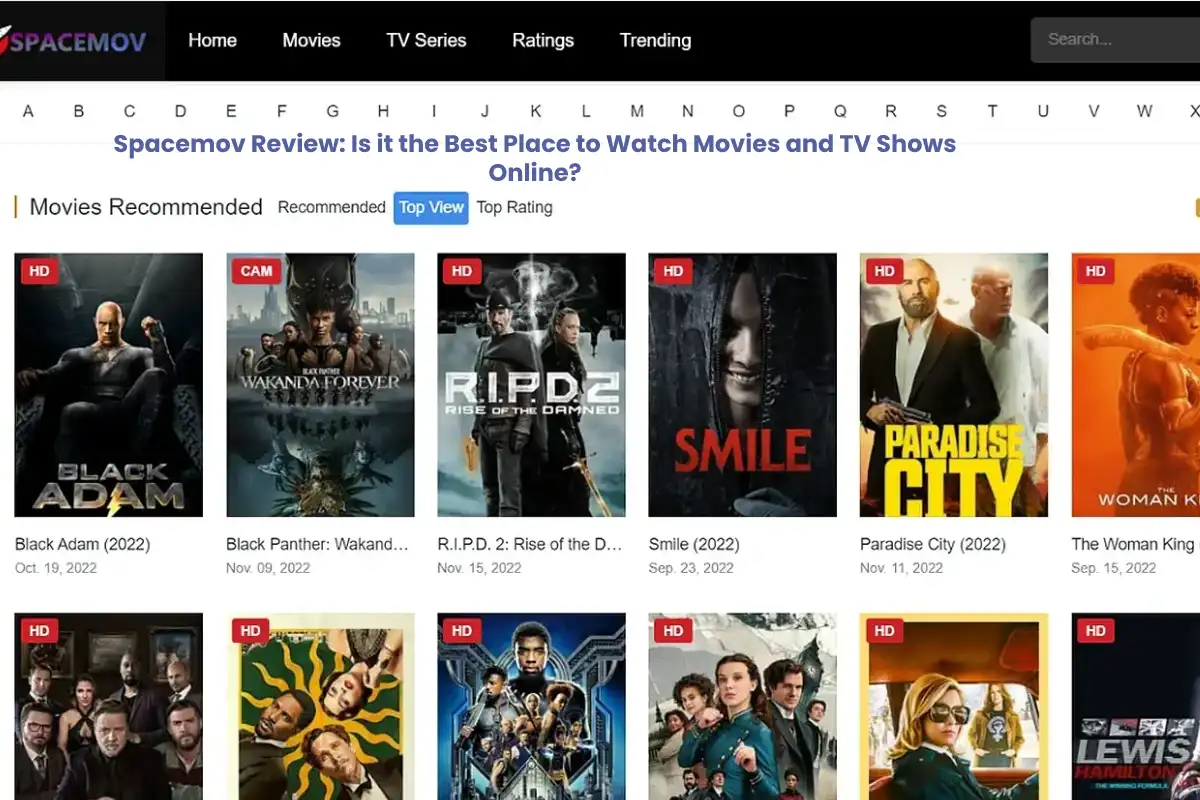Click the HD badge on Black Adam
Image resolution: width=1200 pixels, height=800 pixels.
pyautogui.click(x=39, y=271)
